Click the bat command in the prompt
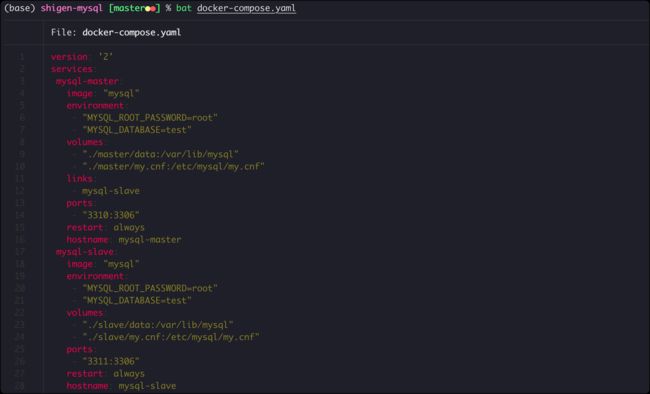The image size is (650, 394). click(x=184, y=8)
